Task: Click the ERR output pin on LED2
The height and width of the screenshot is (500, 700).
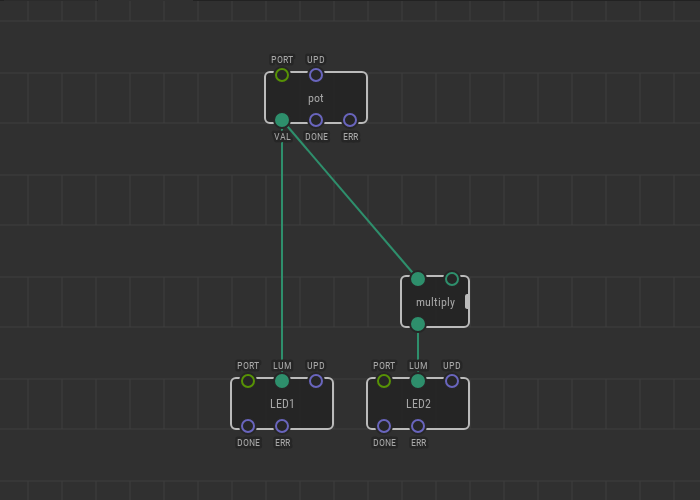Action: (x=418, y=426)
